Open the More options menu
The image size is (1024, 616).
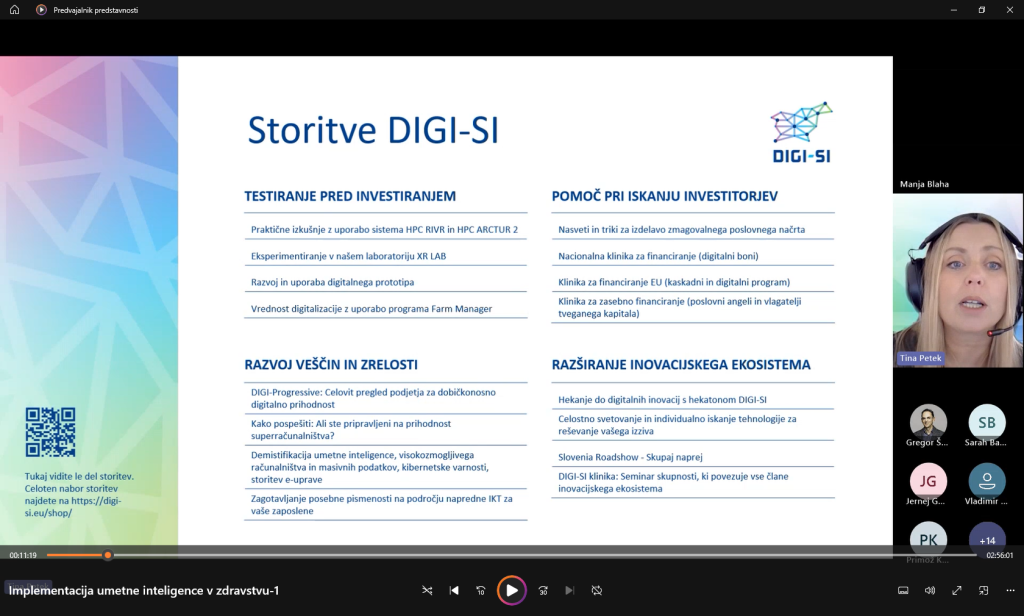[x=1010, y=591]
